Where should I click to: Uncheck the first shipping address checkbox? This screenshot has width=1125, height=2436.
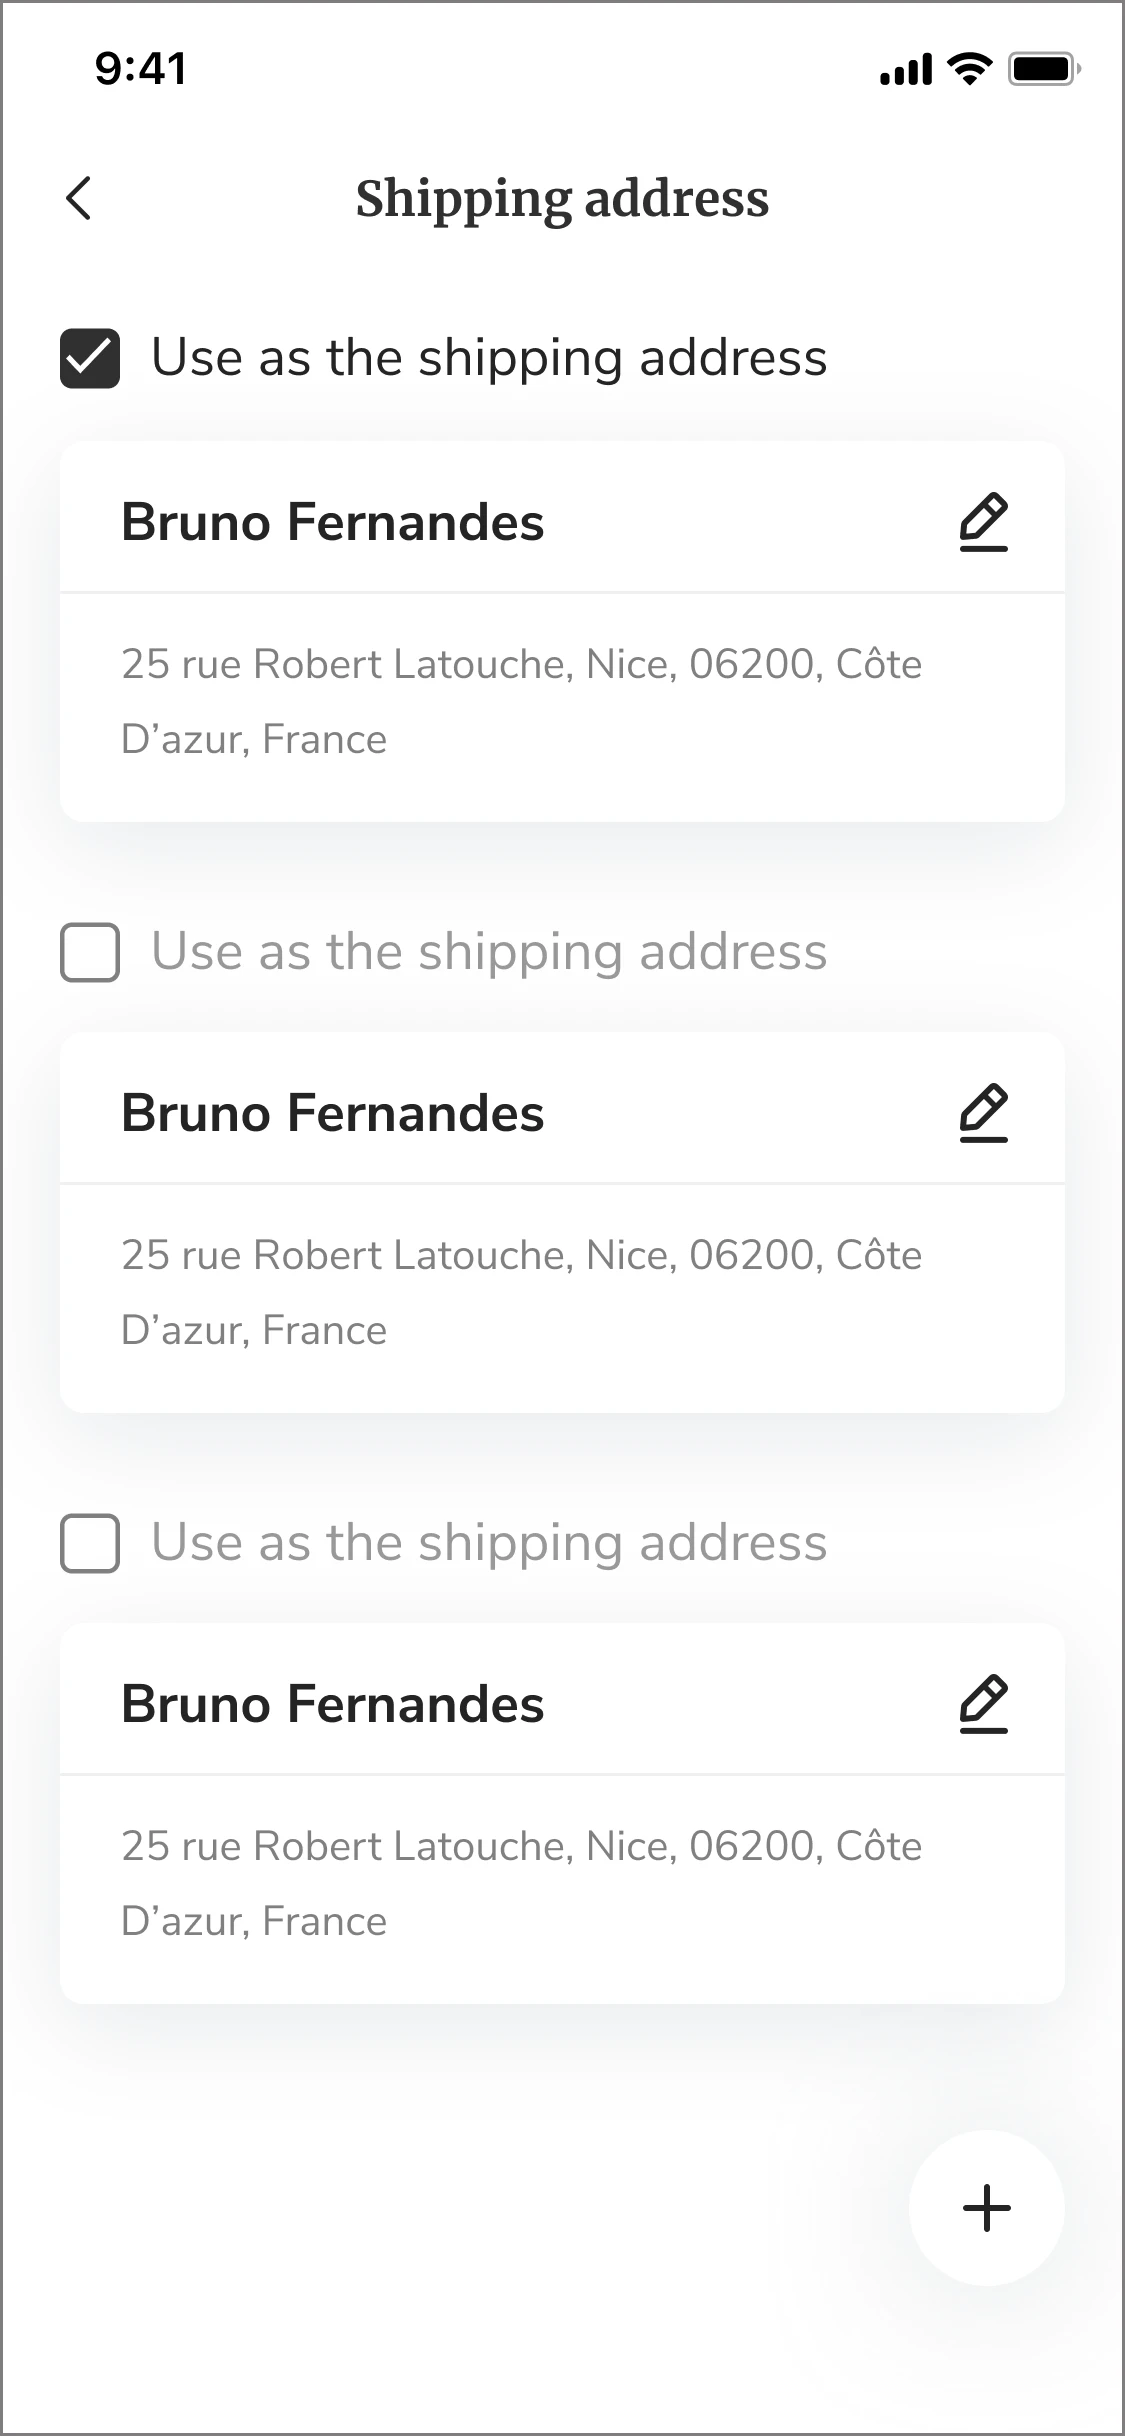(x=90, y=358)
